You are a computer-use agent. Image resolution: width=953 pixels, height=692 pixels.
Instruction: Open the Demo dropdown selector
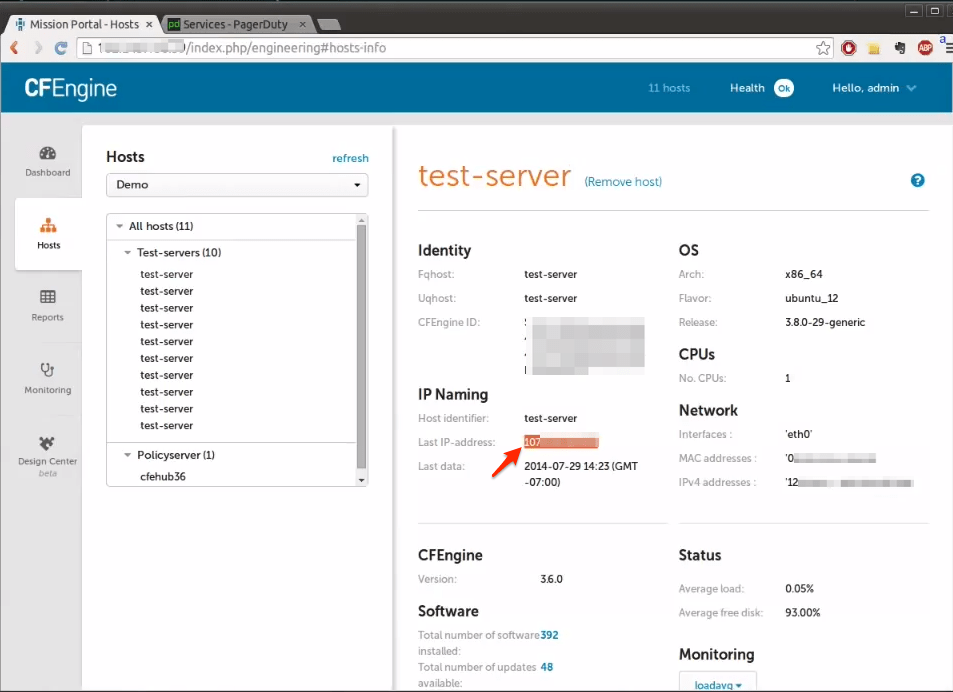coord(237,185)
